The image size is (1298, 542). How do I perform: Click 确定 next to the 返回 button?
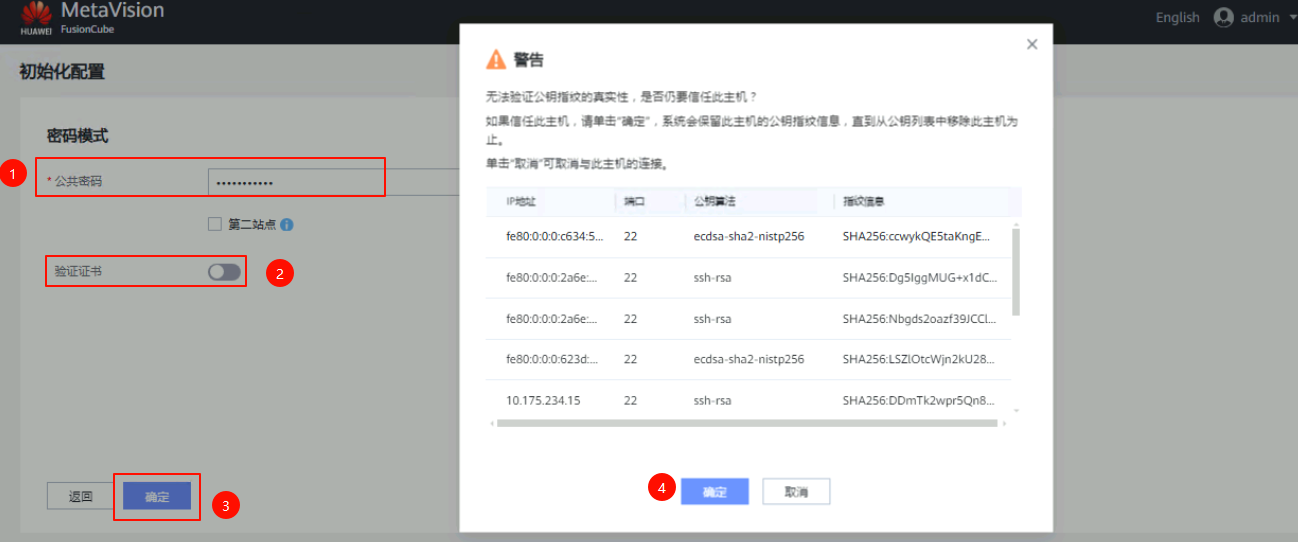pos(157,497)
